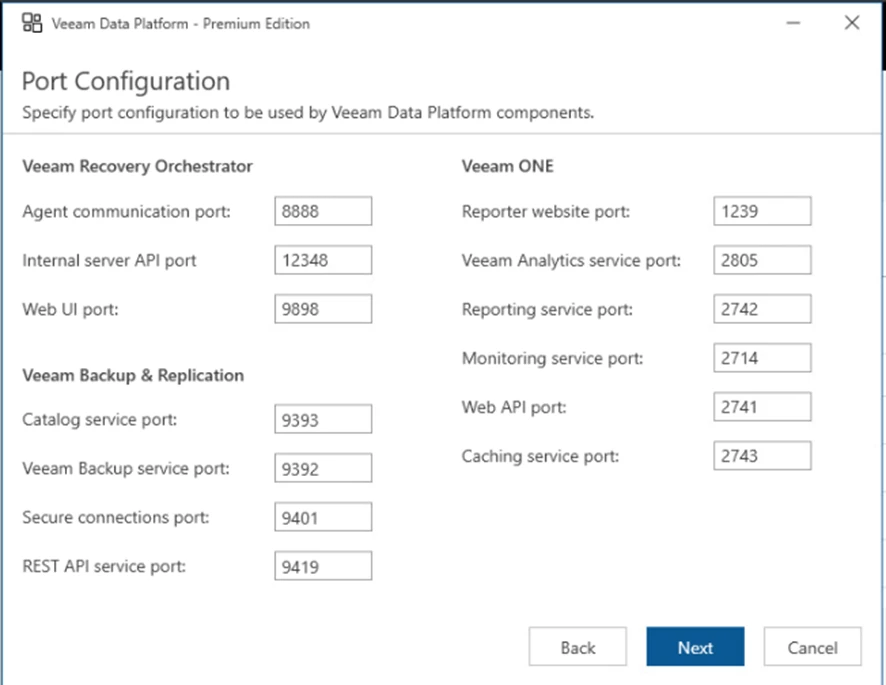Click the Veeam Data Platform title bar icon

[31, 23]
